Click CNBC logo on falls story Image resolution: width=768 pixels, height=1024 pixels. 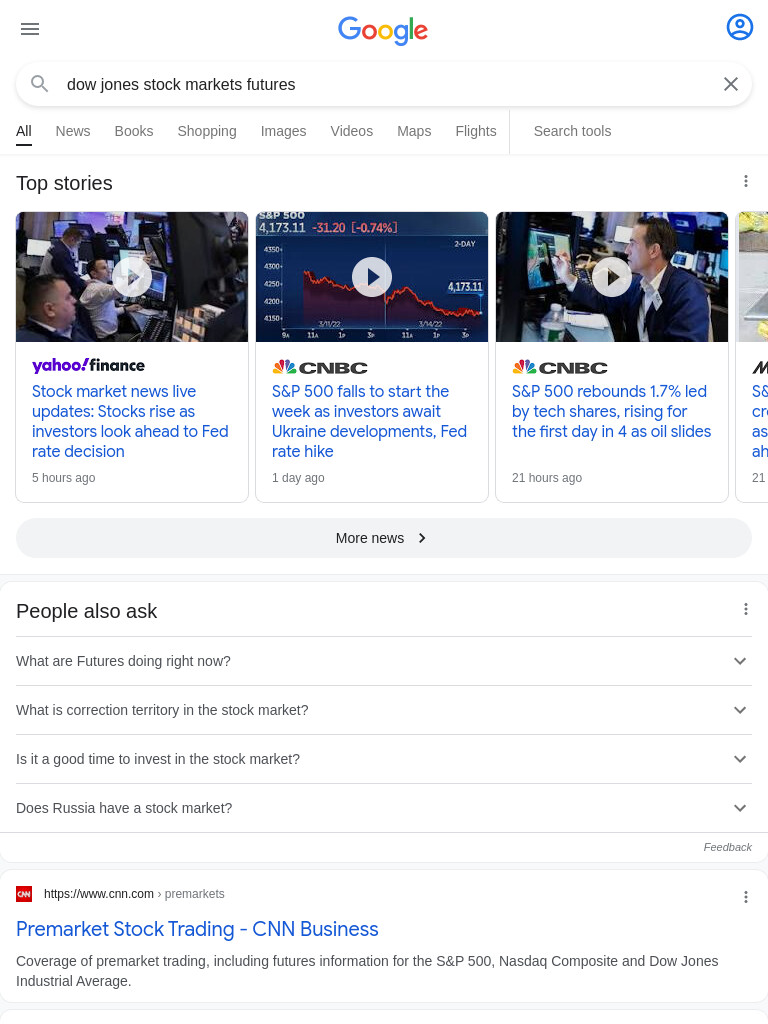[x=319, y=367]
